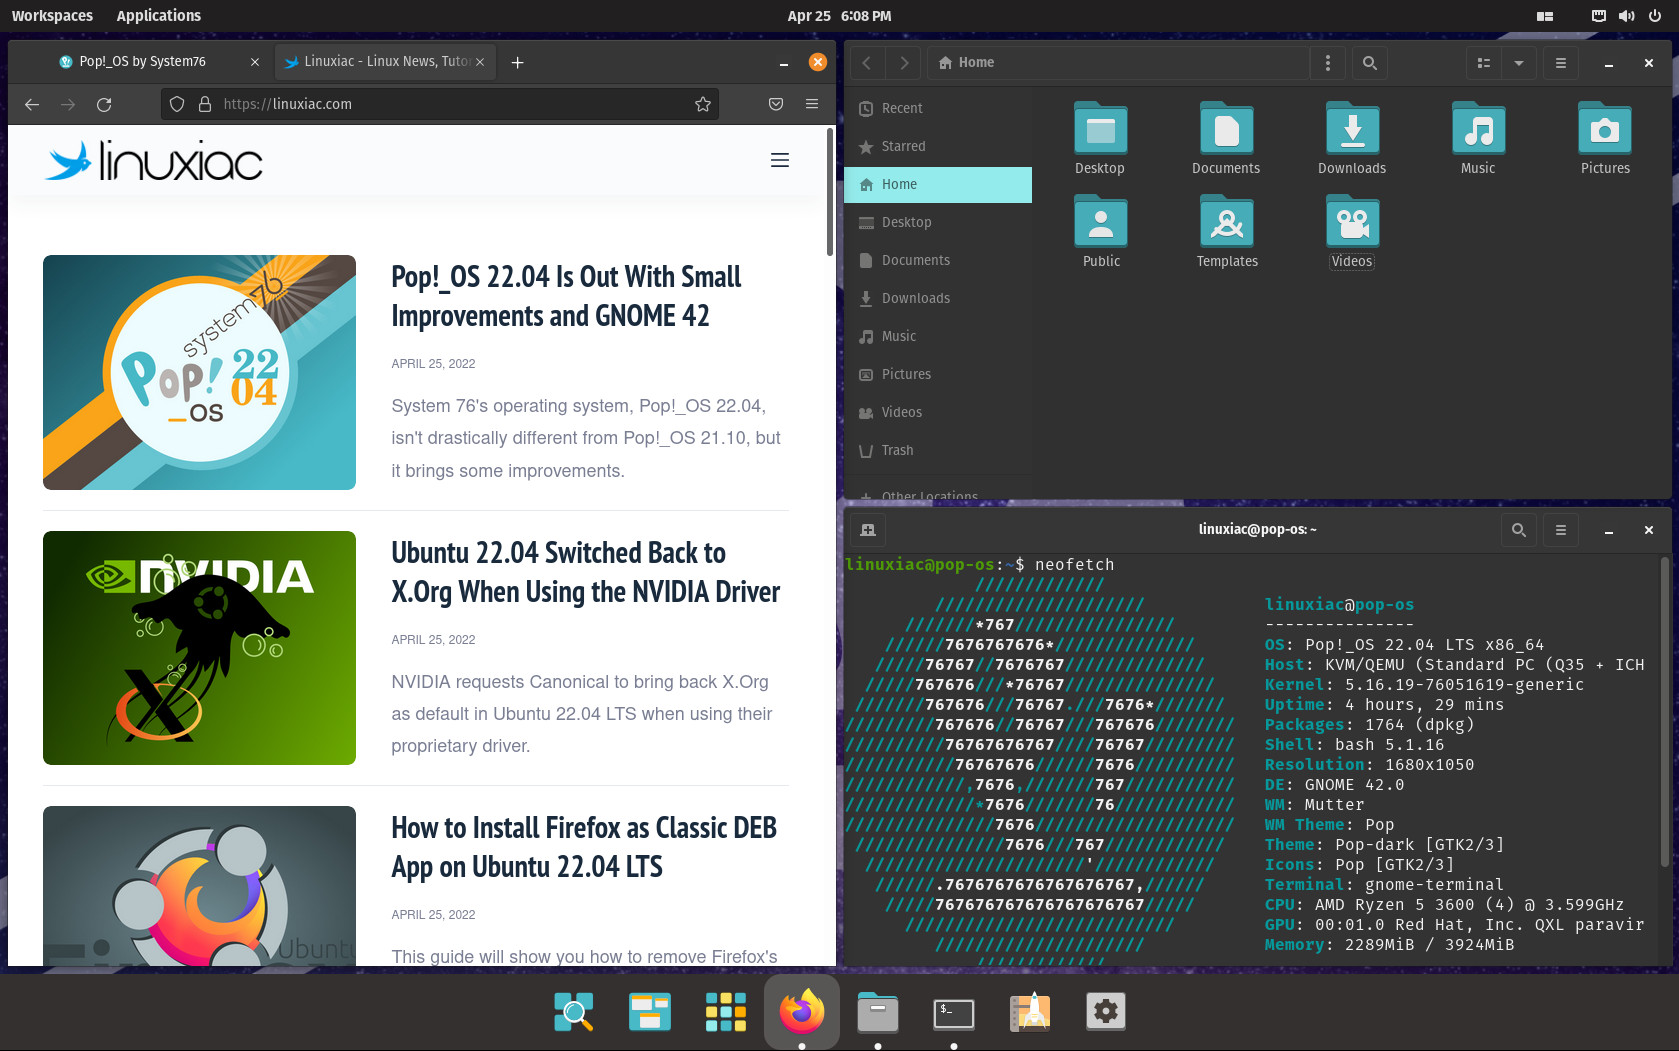Select Documents in Files sidebar
The height and width of the screenshot is (1051, 1679).
tap(938, 260)
